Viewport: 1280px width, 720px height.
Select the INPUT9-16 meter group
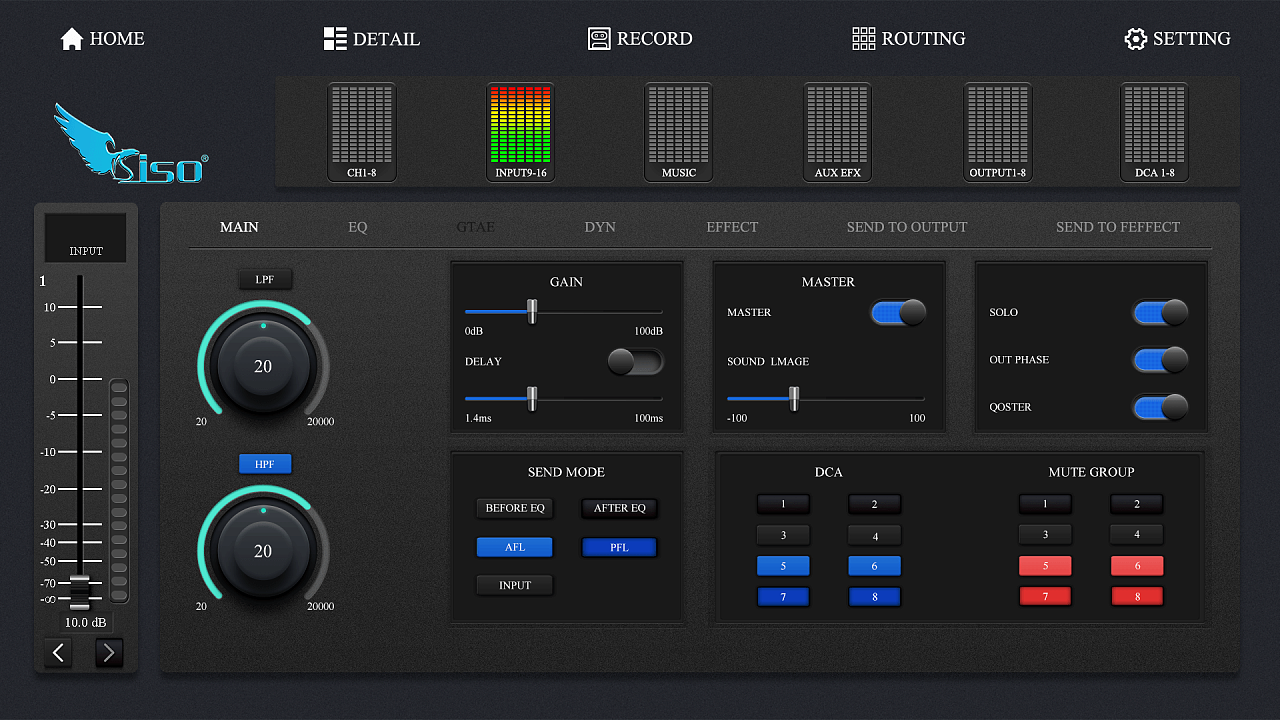pyautogui.click(x=520, y=132)
